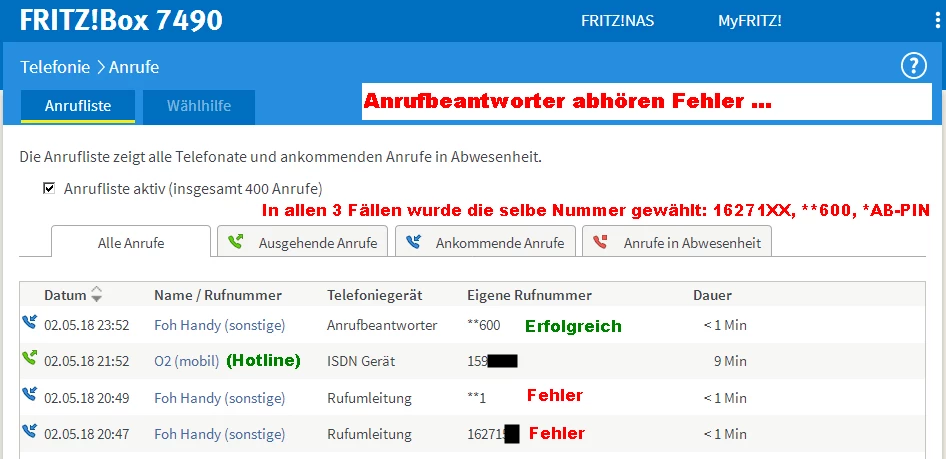Open the FRITZ!NAS link

click(617, 21)
